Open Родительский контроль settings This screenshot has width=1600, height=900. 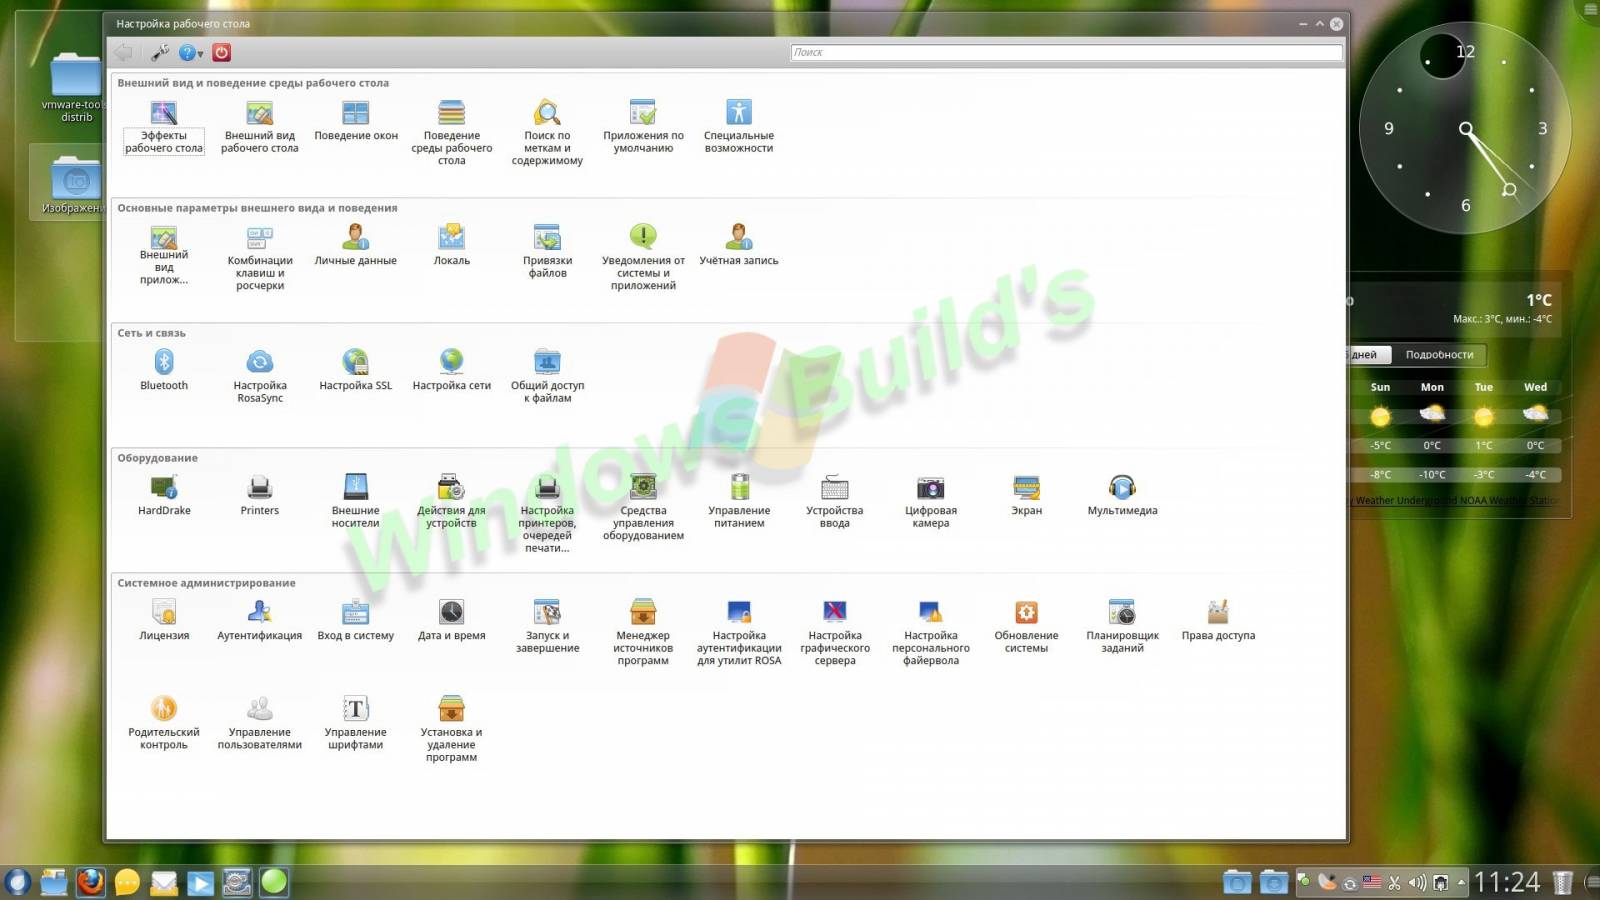point(164,724)
